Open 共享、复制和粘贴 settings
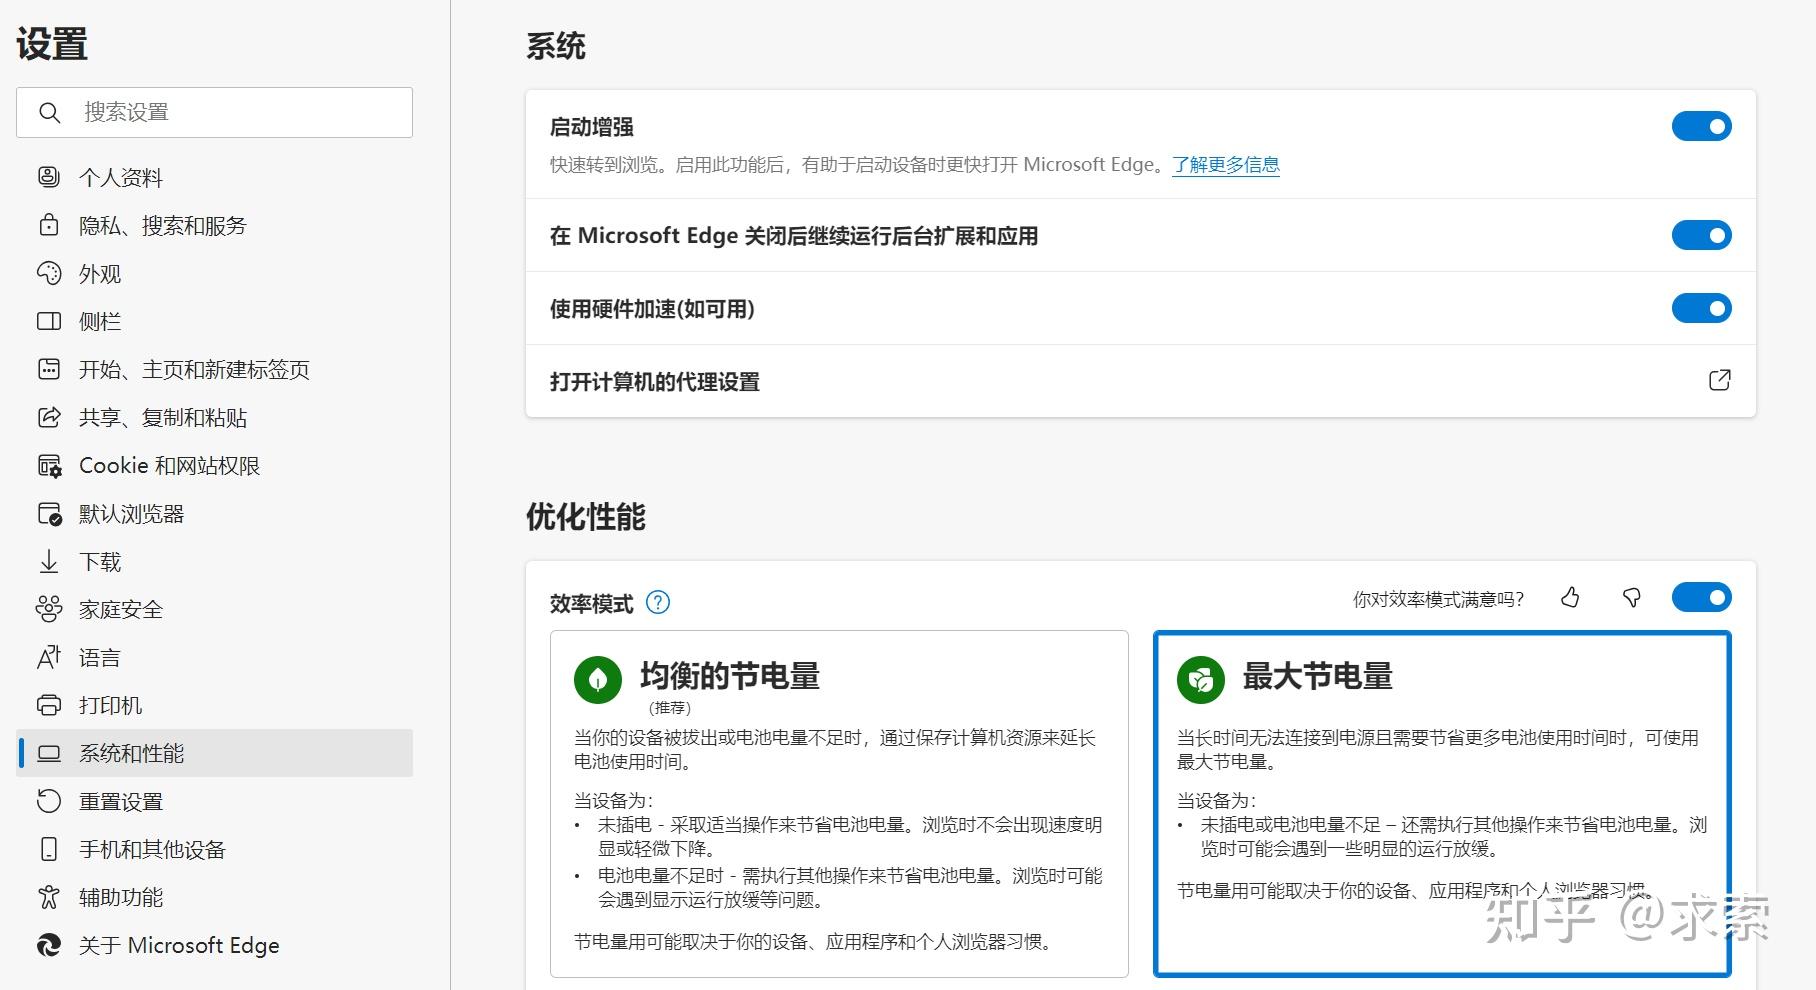1816x990 pixels. (215, 417)
